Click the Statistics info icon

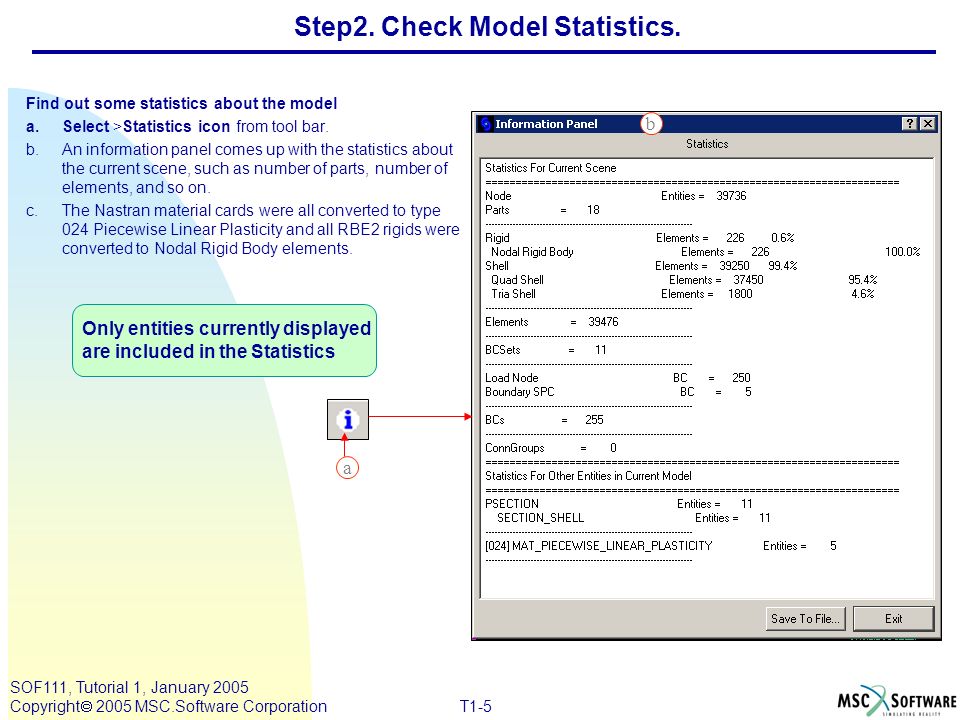[x=348, y=419]
